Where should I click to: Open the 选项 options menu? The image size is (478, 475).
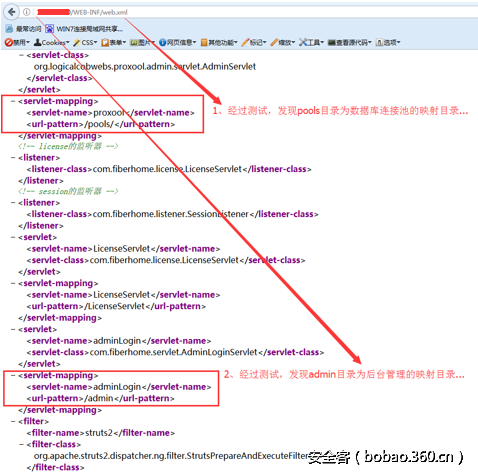point(388,42)
